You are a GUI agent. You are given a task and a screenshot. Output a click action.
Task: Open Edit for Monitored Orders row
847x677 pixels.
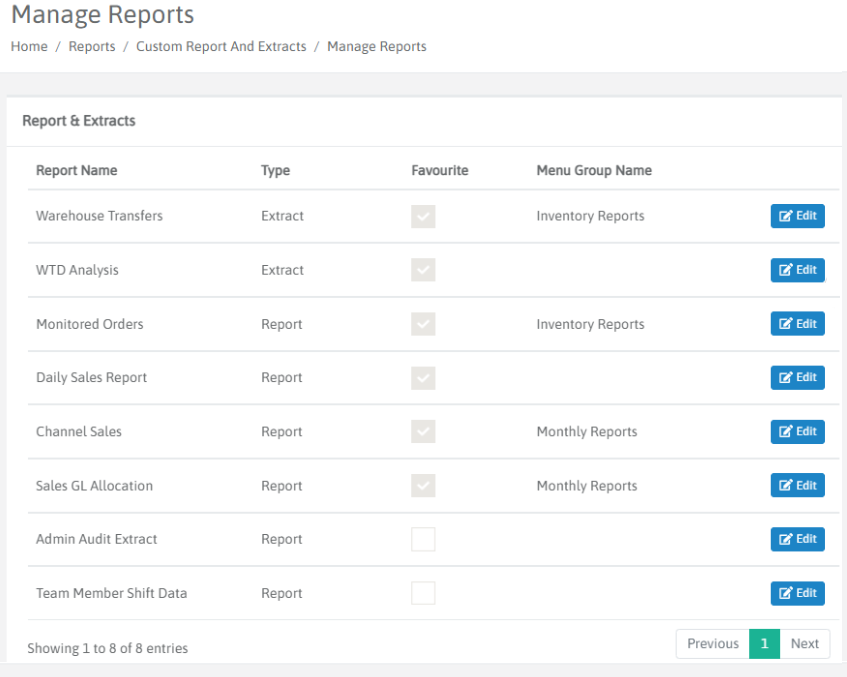(x=797, y=324)
